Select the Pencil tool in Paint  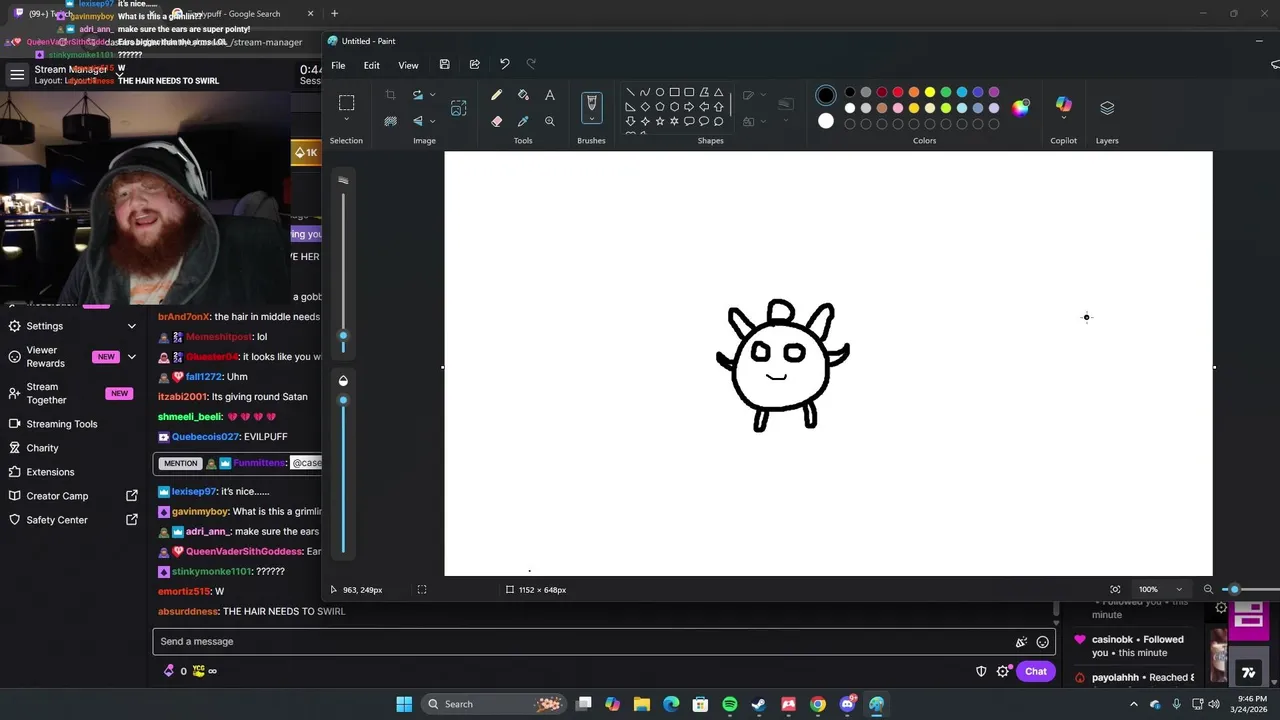click(496, 95)
